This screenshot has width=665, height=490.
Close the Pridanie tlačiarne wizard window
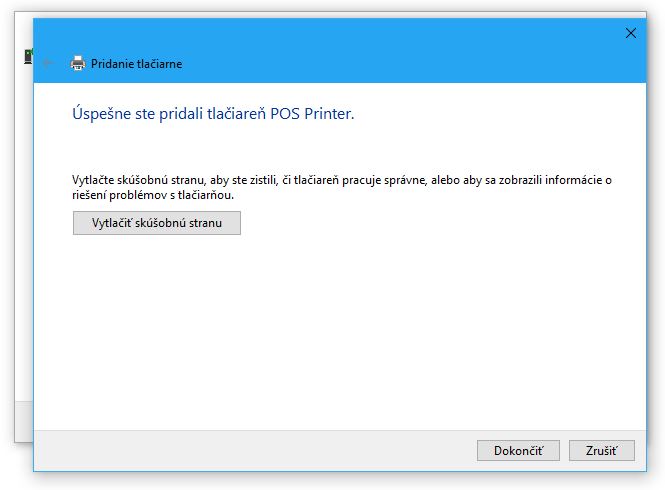pyautogui.click(x=631, y=33)
